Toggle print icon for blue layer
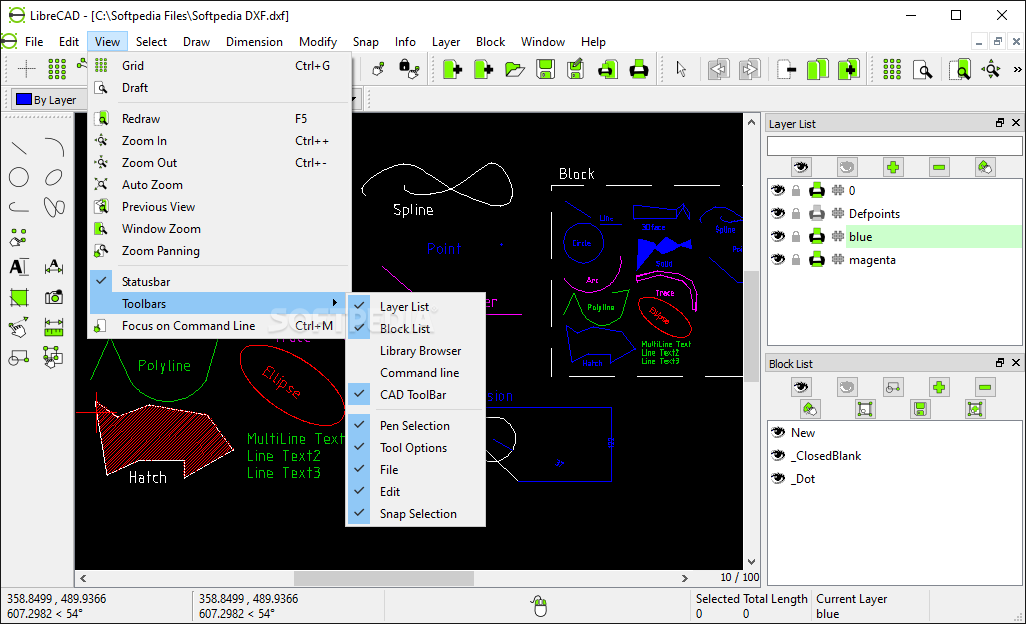The image size is (1026, 624). [x=817, y=236]
